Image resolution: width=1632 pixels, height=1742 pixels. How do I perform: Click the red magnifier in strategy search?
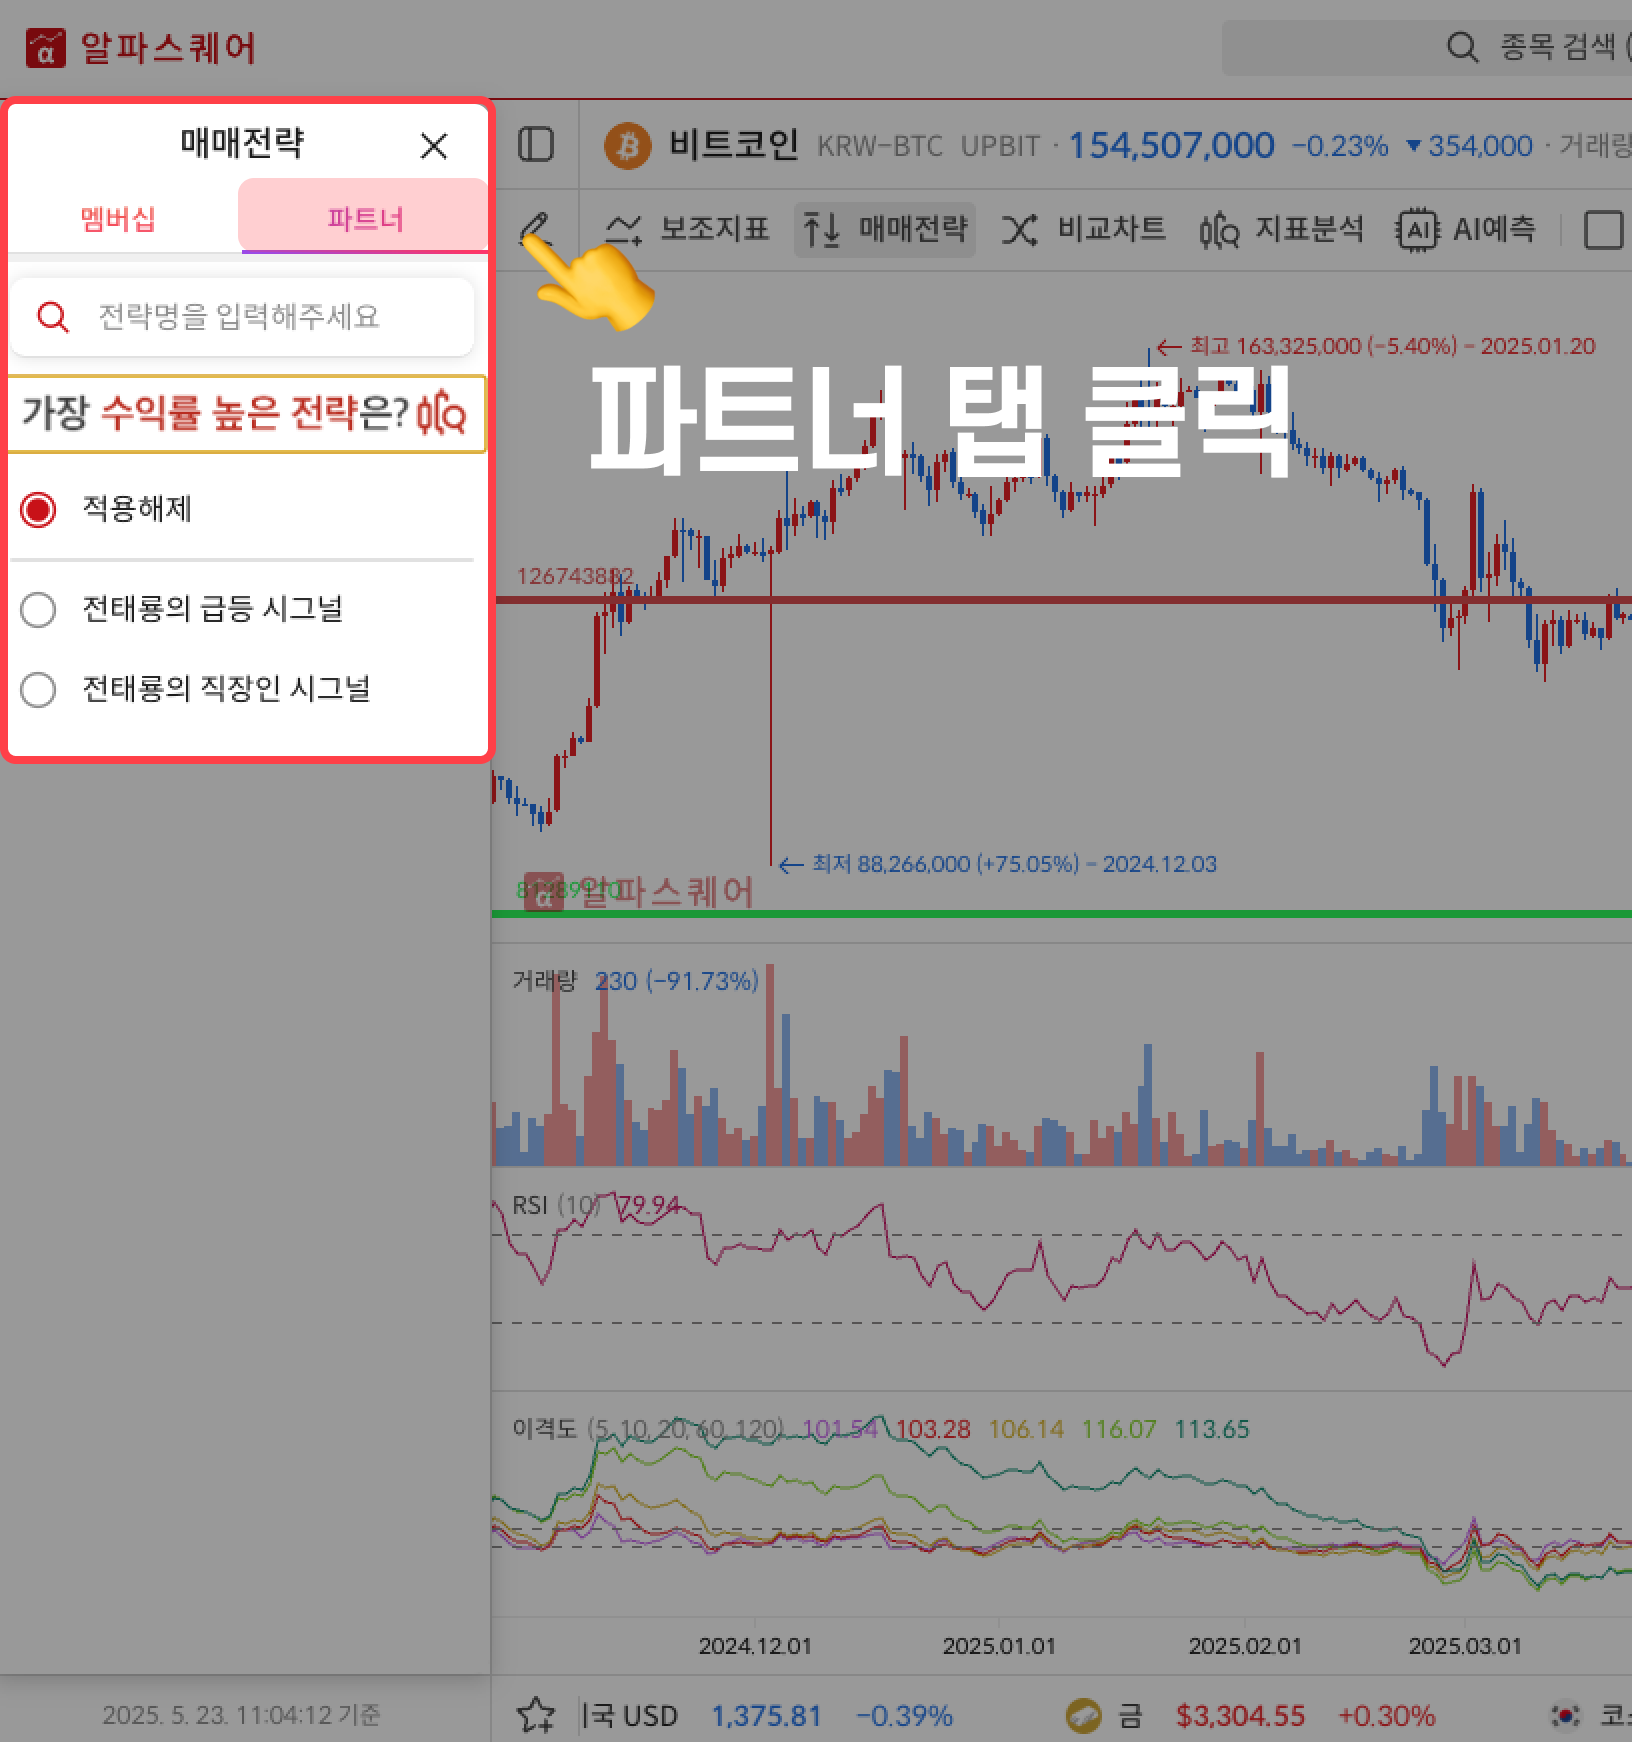(x=52, y=317)
